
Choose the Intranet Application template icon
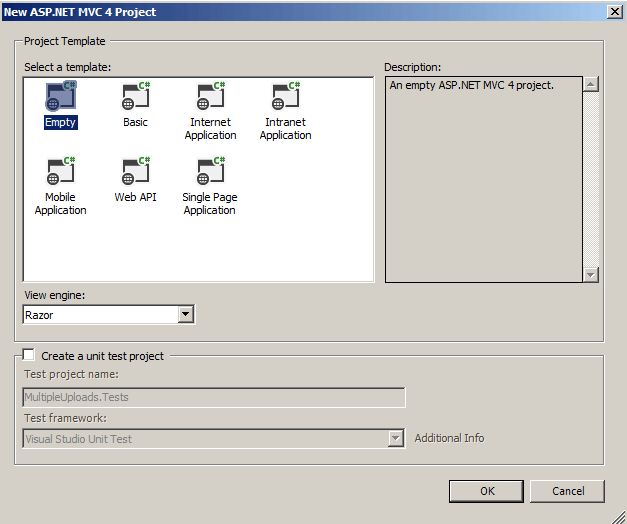(x=286, y=96)
